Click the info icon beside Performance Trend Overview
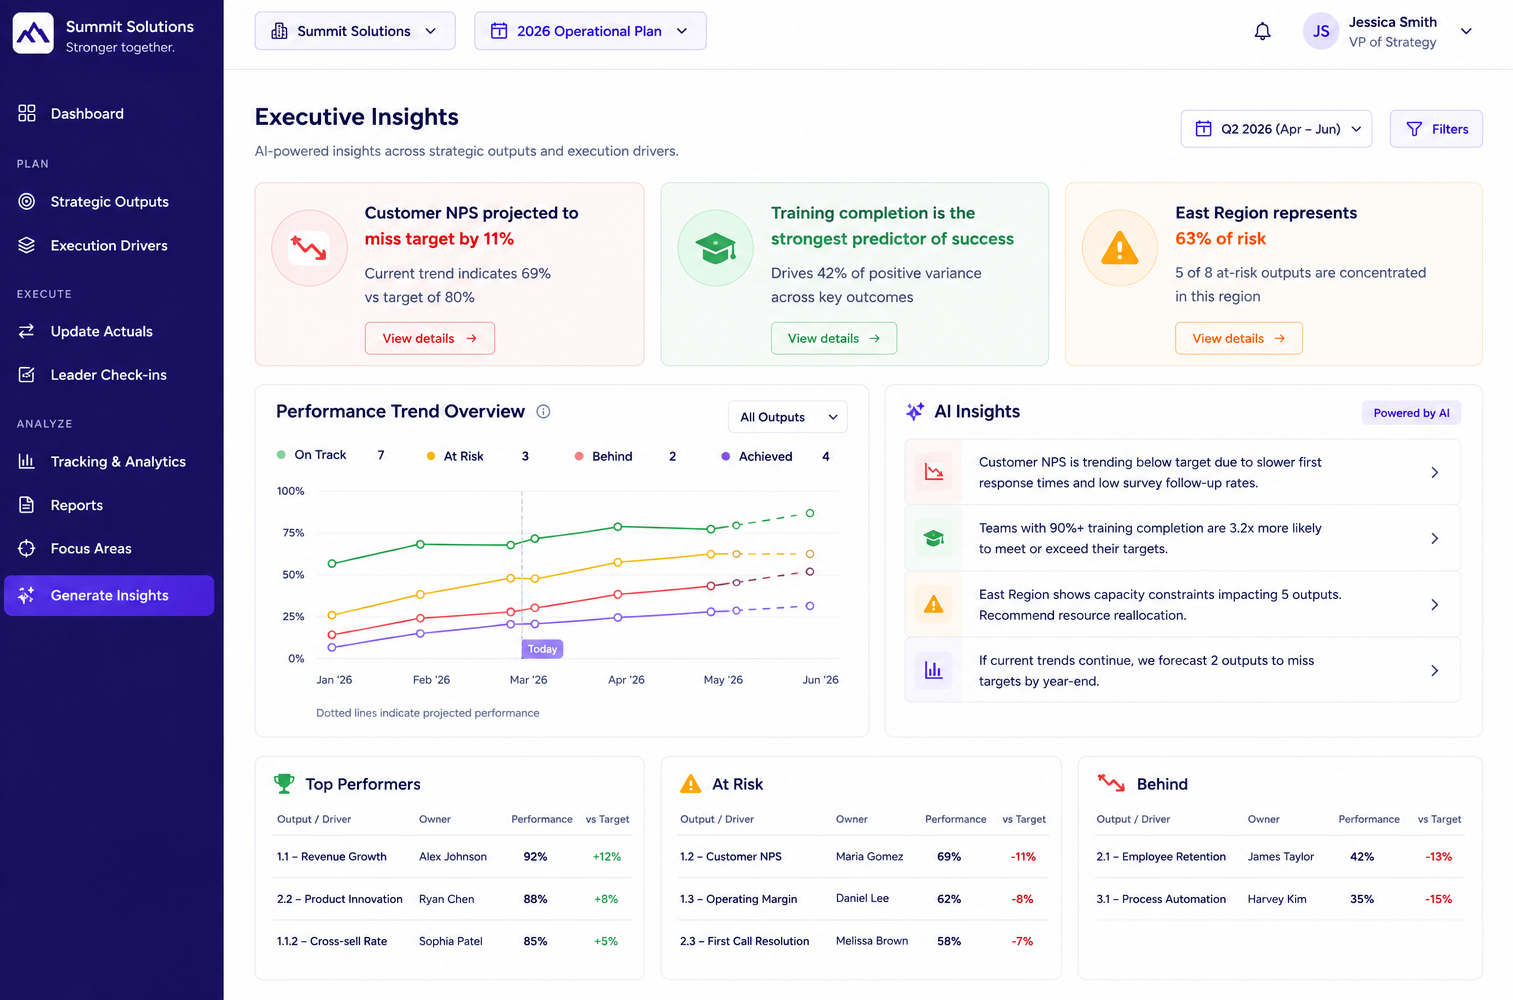This screenshot has height=1000, width=1513. point(543,411)
